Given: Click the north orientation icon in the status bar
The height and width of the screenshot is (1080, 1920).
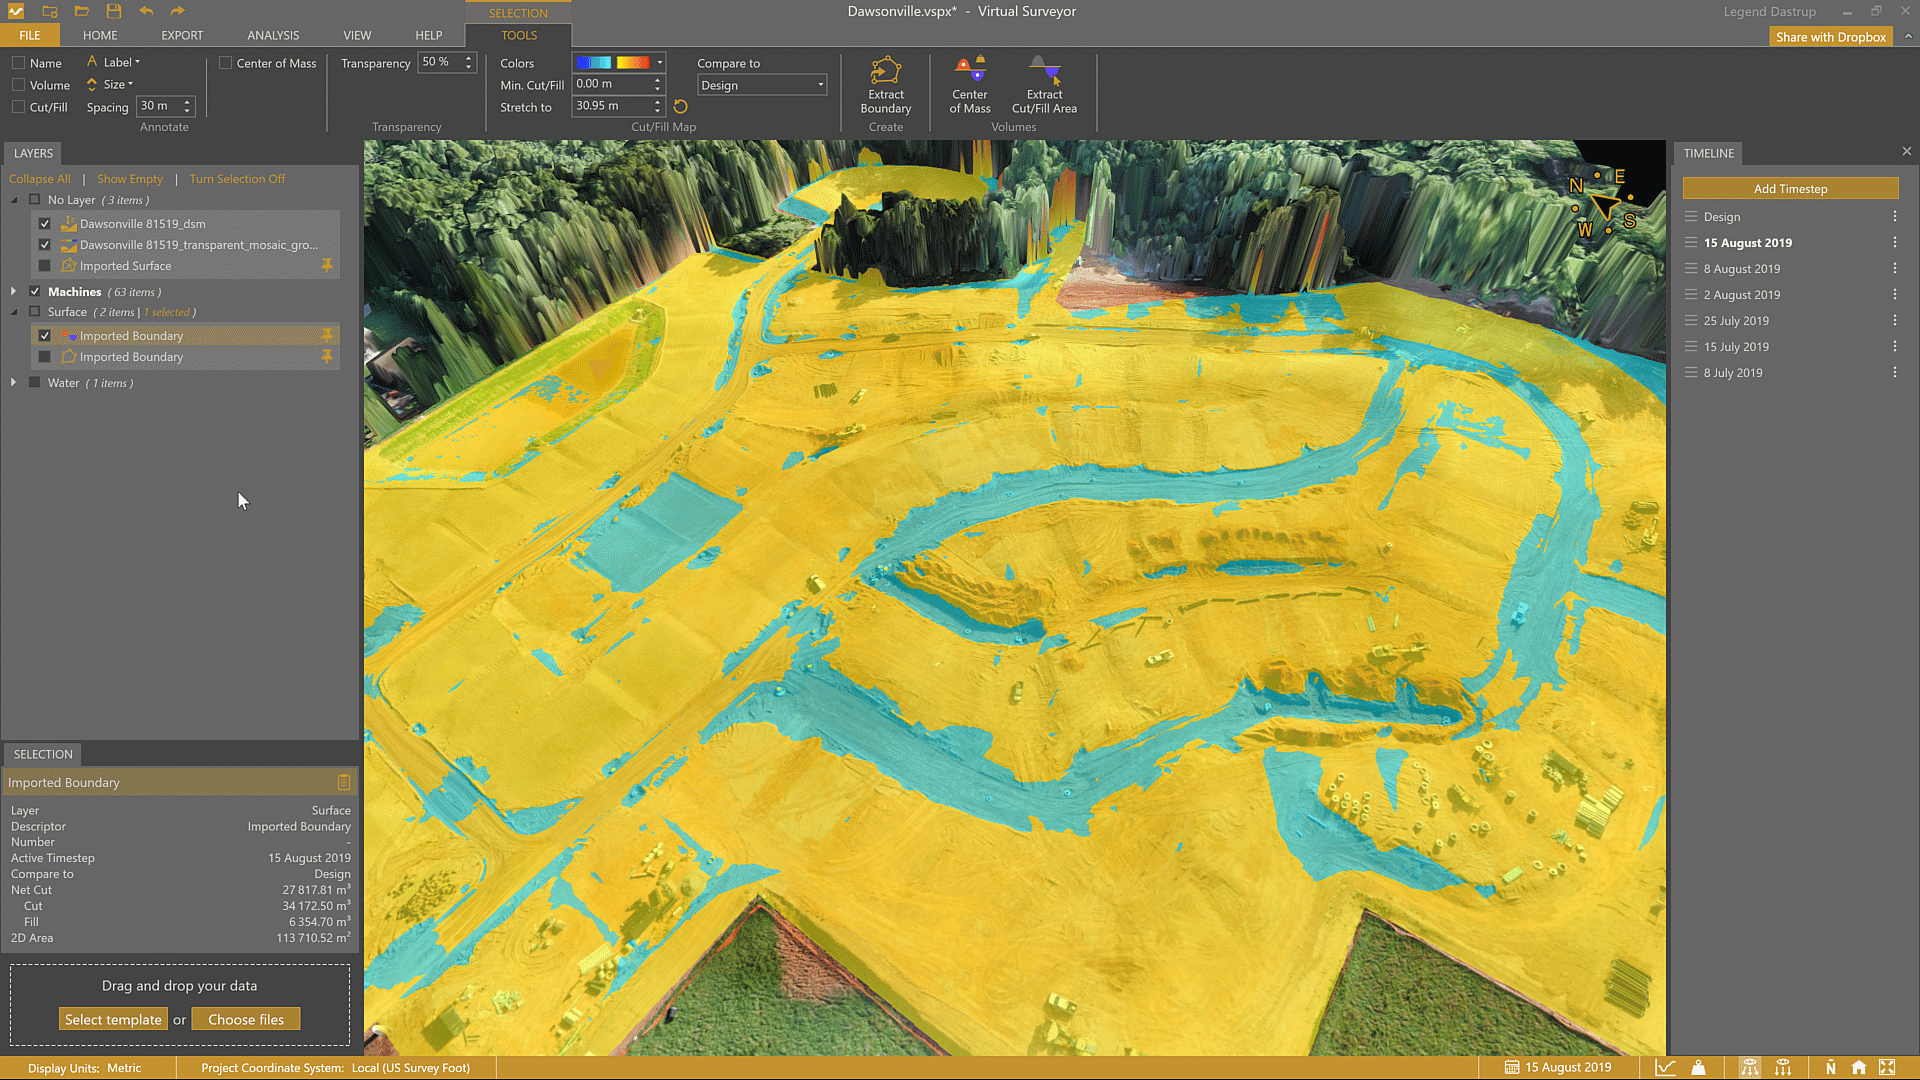Looking at the screenshot, I should (x=1830, y=1068).
